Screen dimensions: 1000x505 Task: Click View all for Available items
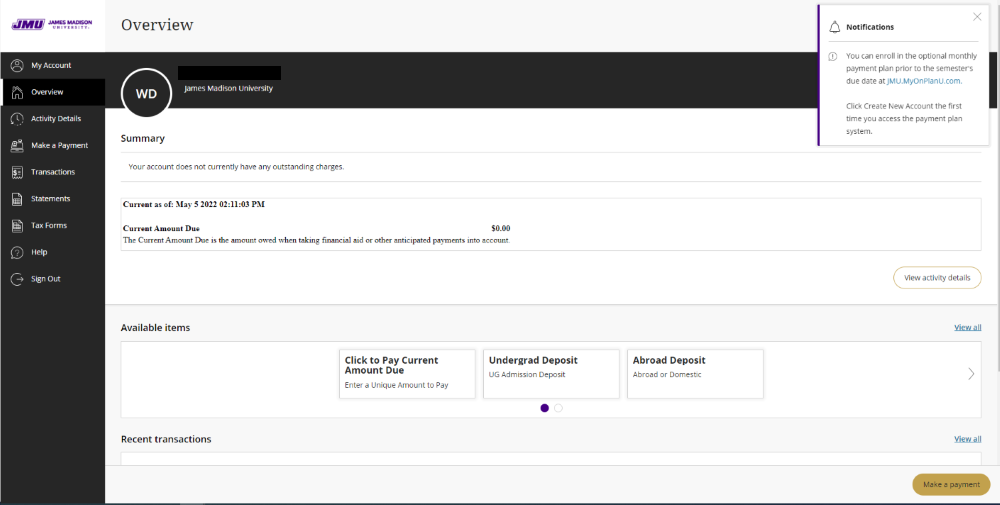click(967, 327)
